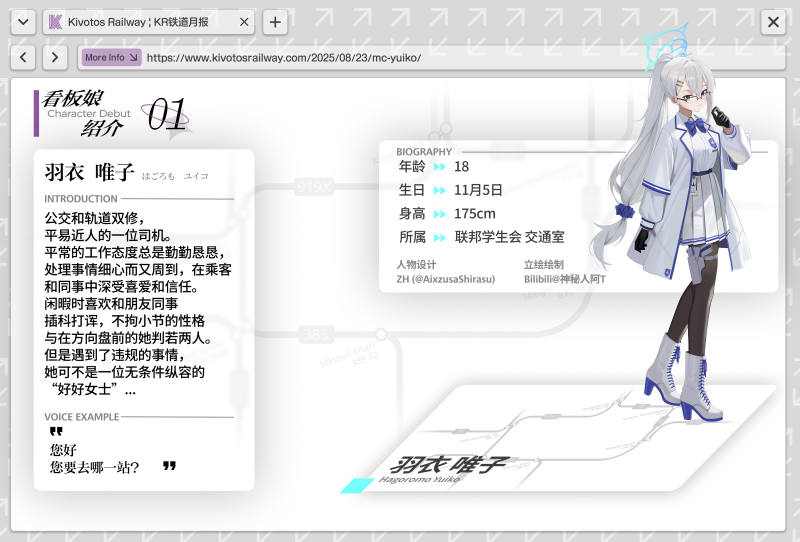Click the More Info button
The width and height of the screenshot is (800, 542).
coord(111,57)
